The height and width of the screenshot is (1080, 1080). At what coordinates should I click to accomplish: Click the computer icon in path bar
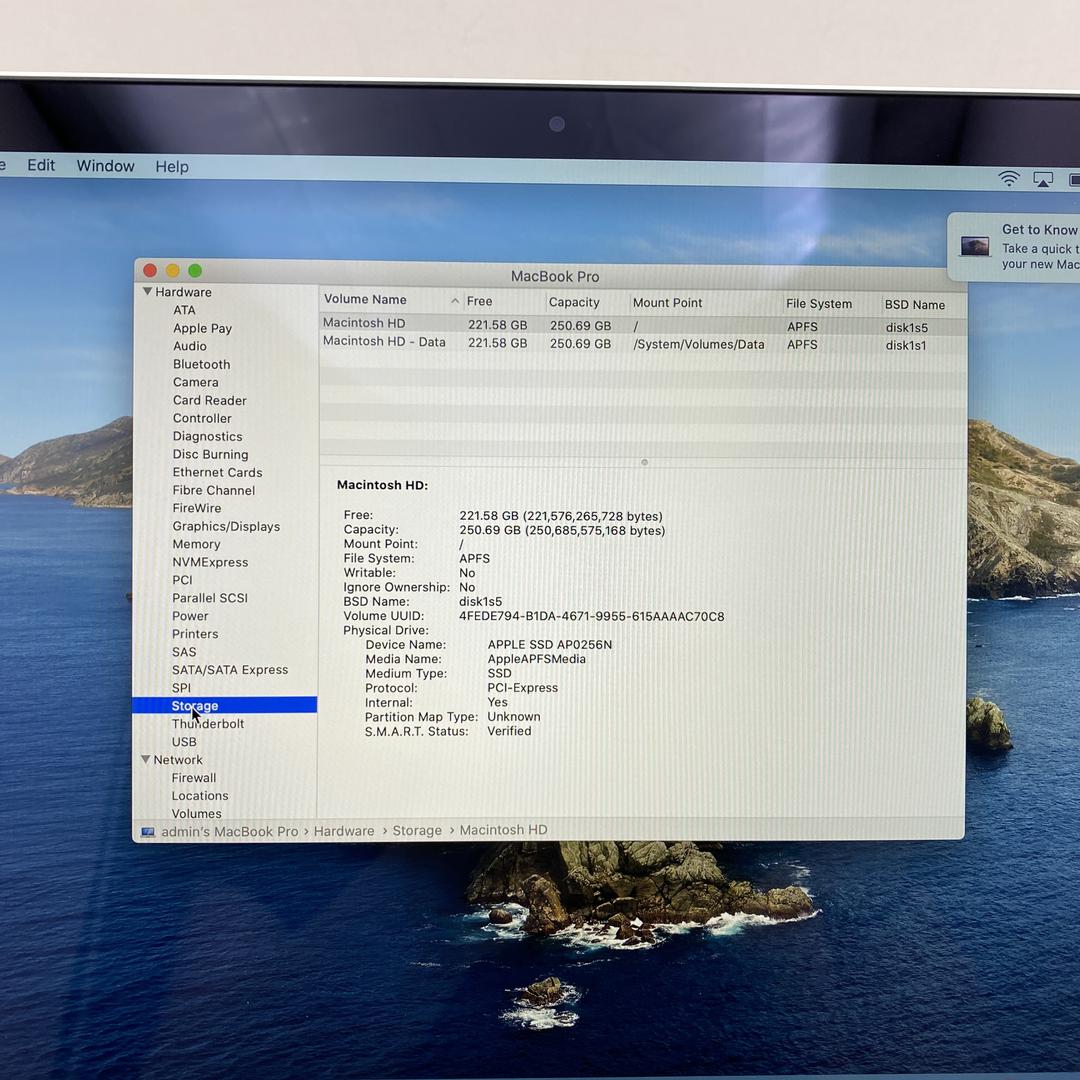coord(148,832)
